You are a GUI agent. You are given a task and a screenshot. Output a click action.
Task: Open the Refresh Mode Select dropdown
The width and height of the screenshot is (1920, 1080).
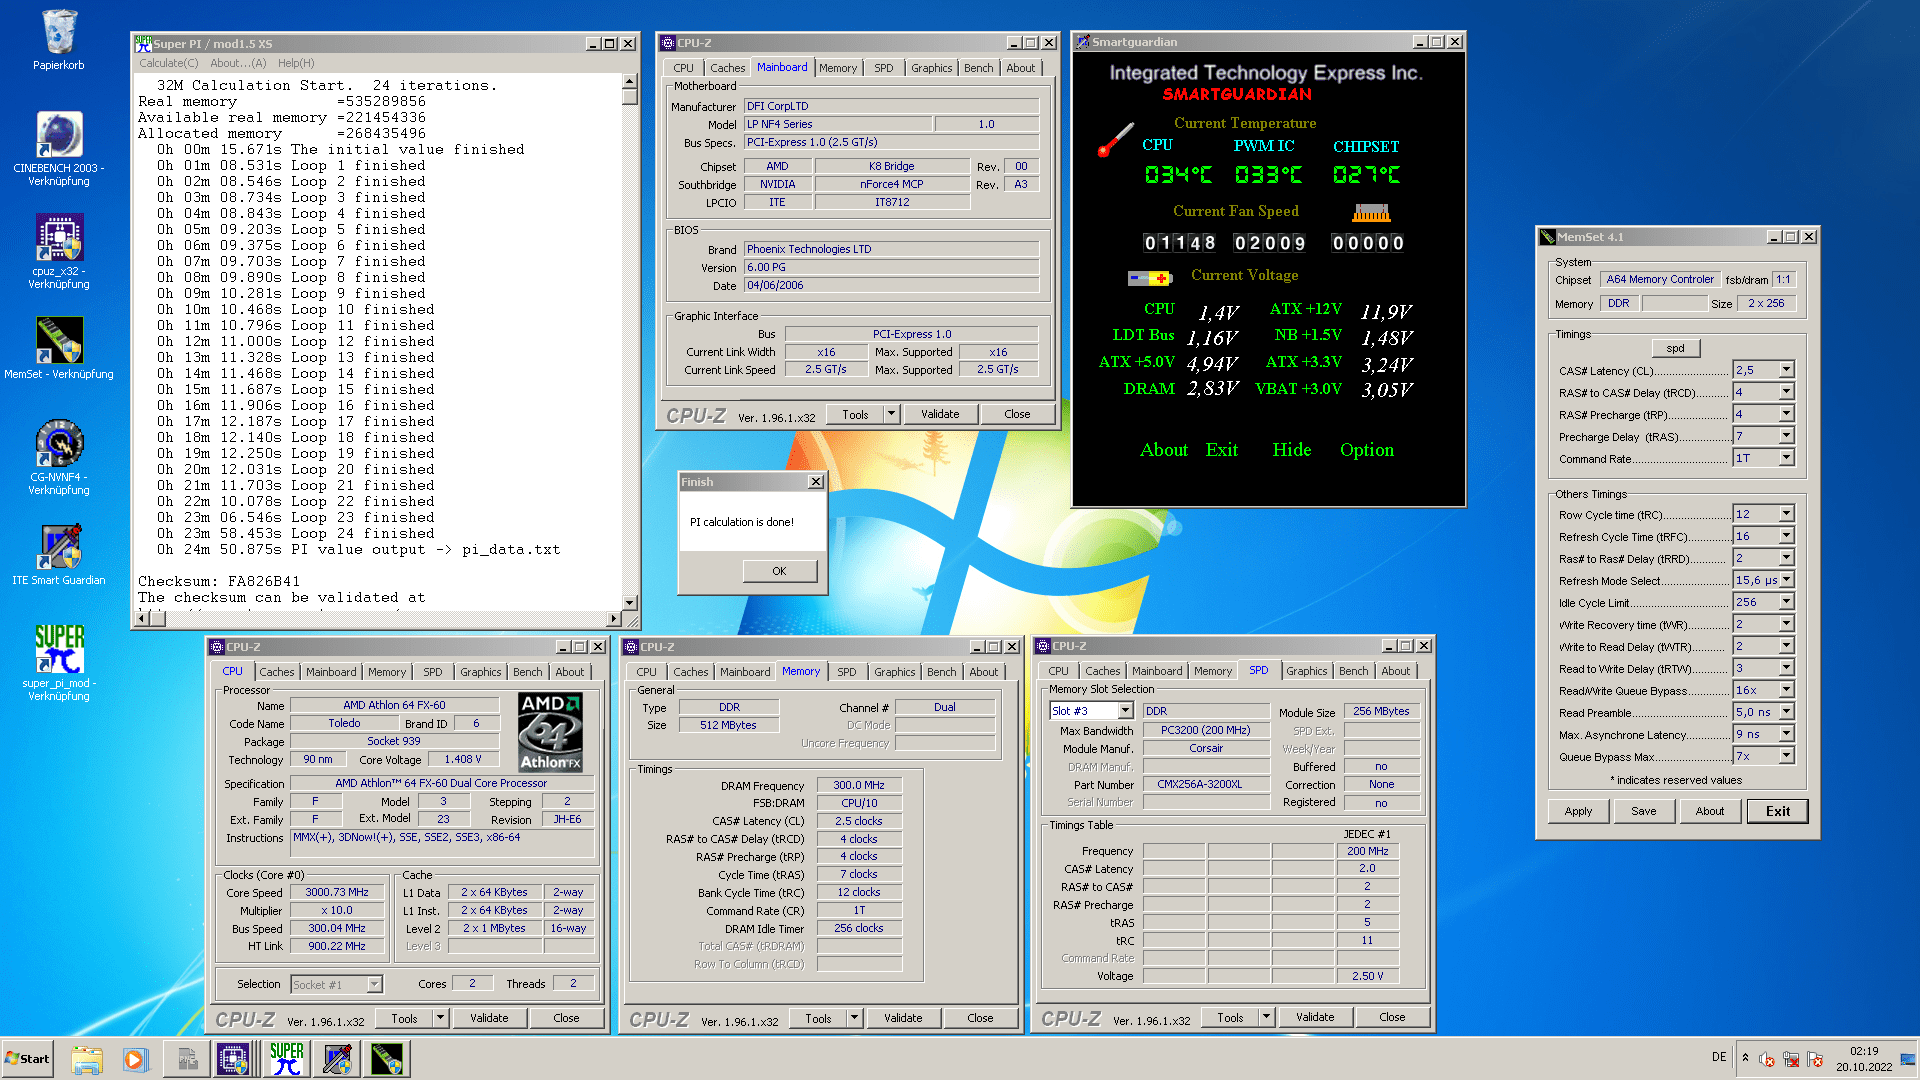click(x=1786, y=580)
